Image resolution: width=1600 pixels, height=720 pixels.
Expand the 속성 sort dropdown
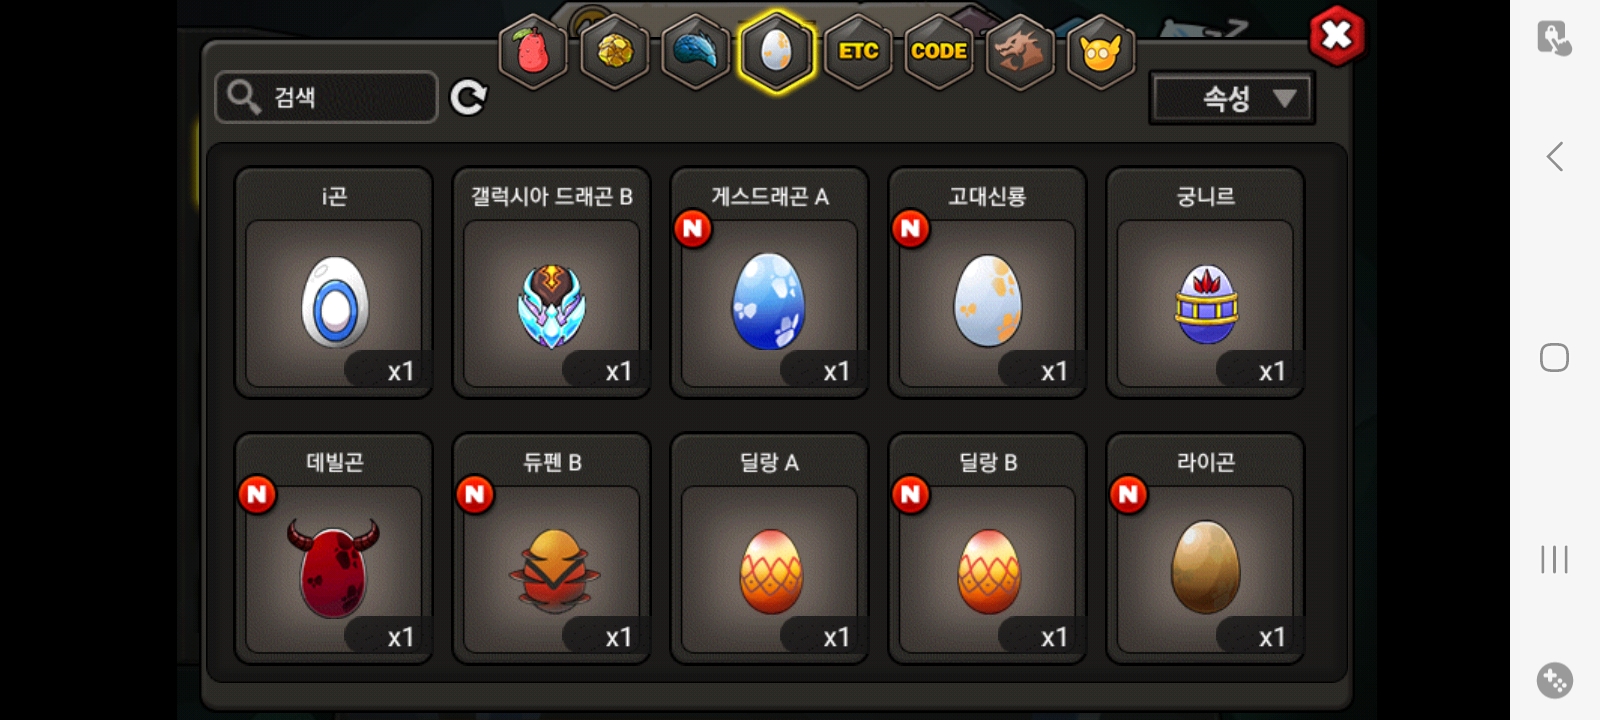click(1232, 98)
